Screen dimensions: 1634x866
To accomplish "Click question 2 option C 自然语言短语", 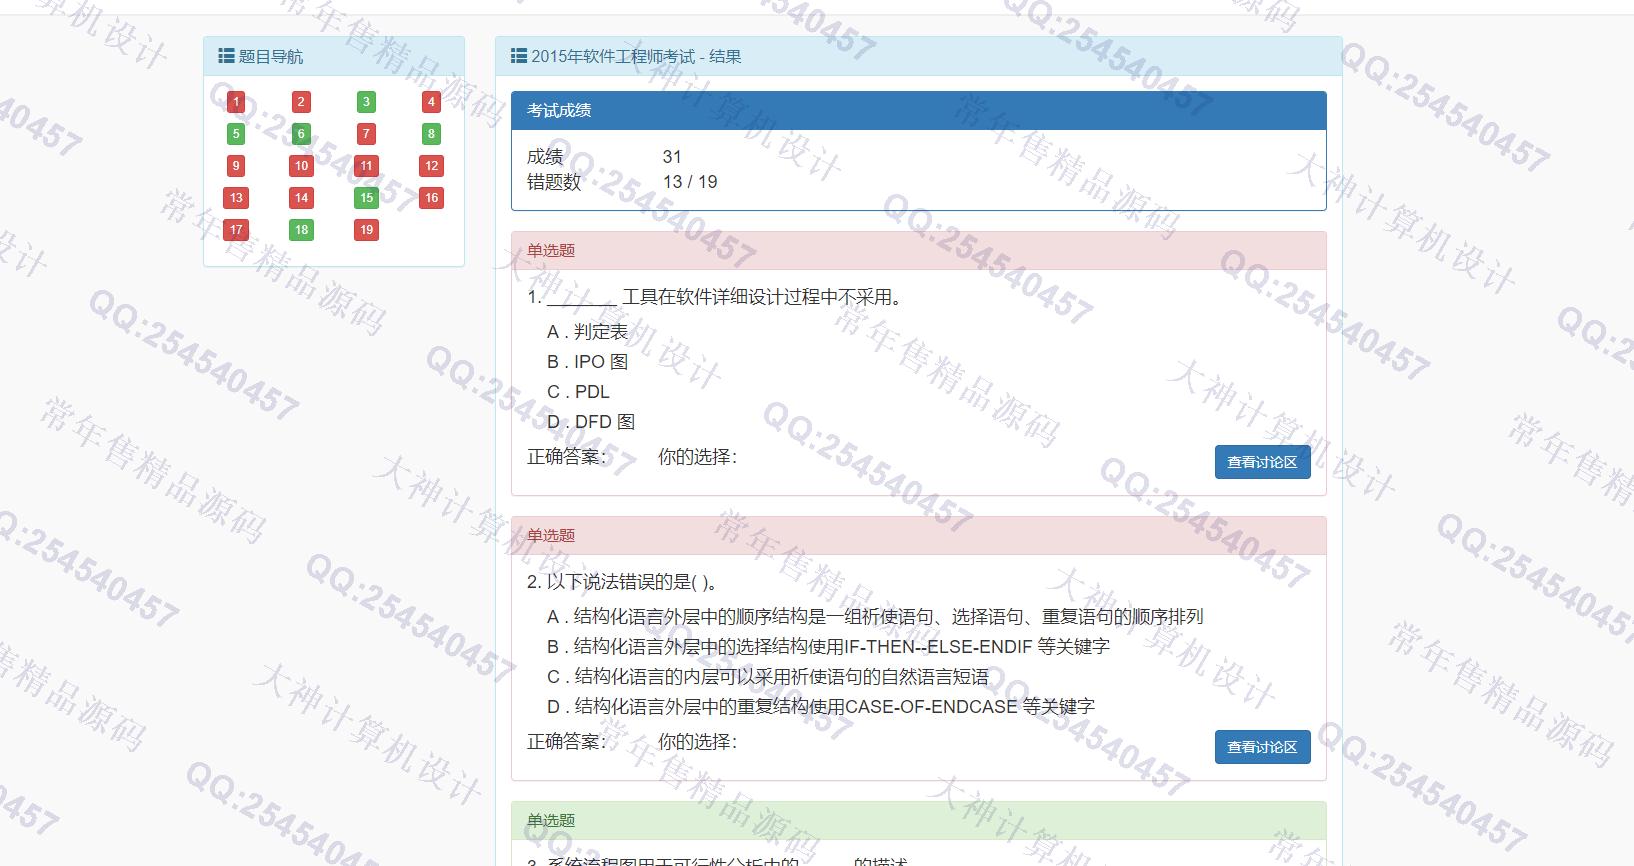I will [x=768, y=677].
